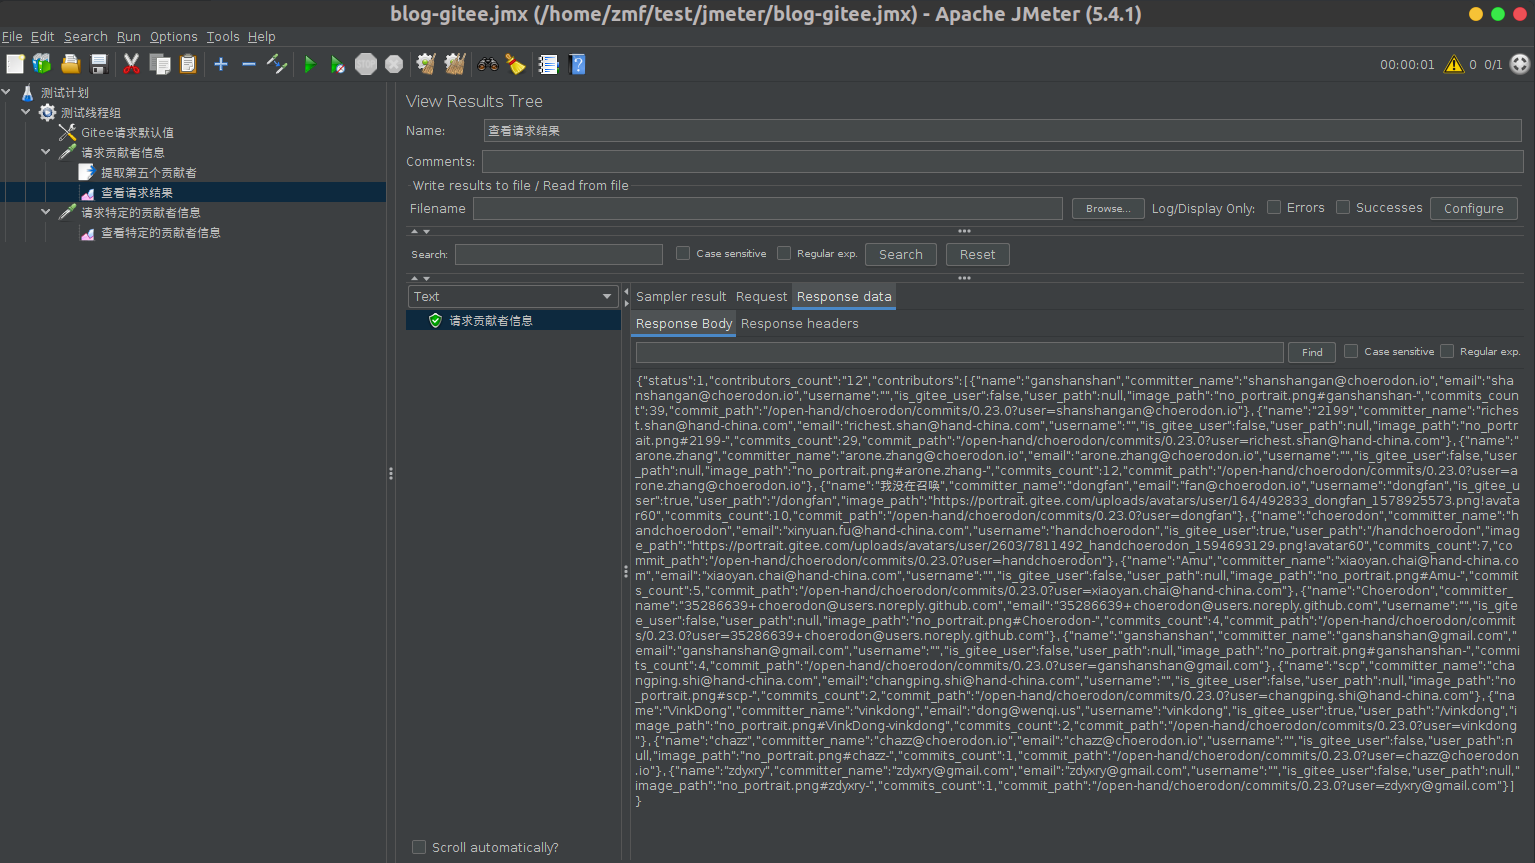Start the test with green play icon

[310, 64]
